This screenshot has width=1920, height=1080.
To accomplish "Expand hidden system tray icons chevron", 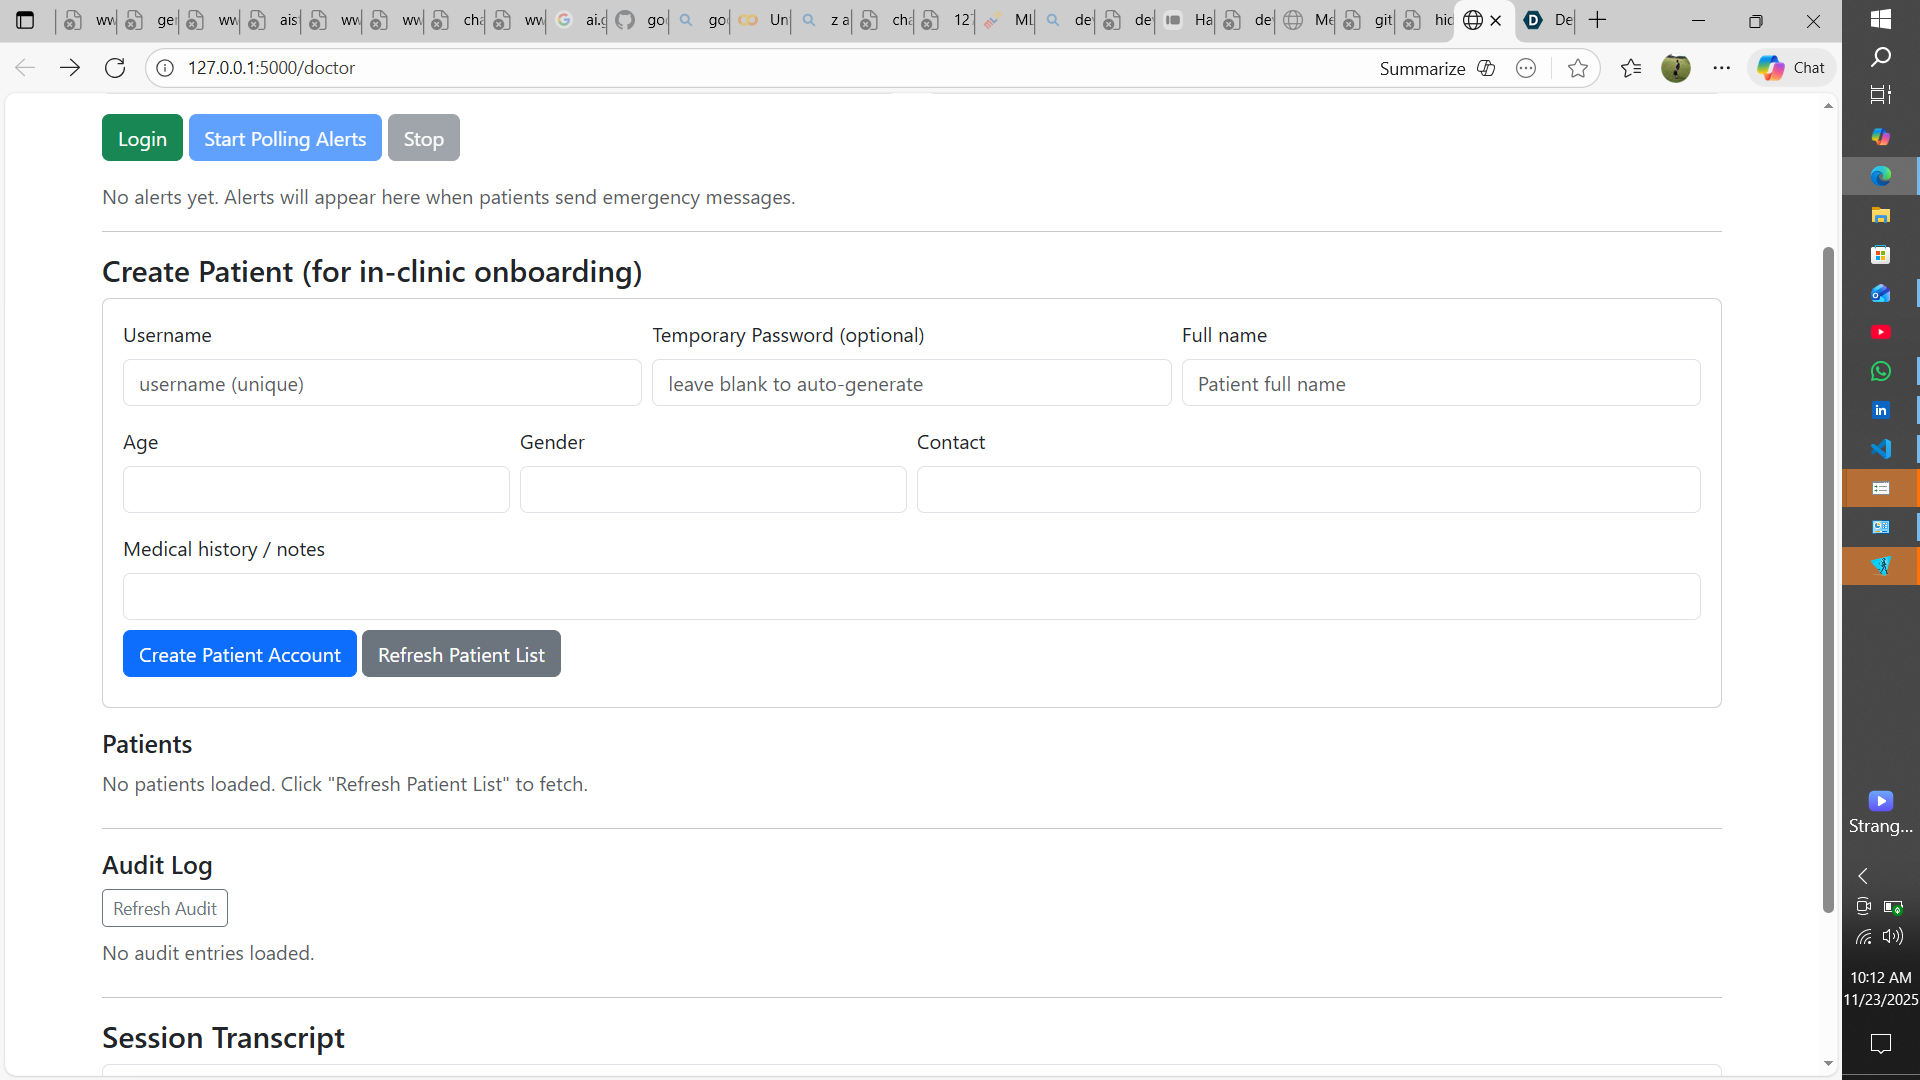I will pos(1862,876).
